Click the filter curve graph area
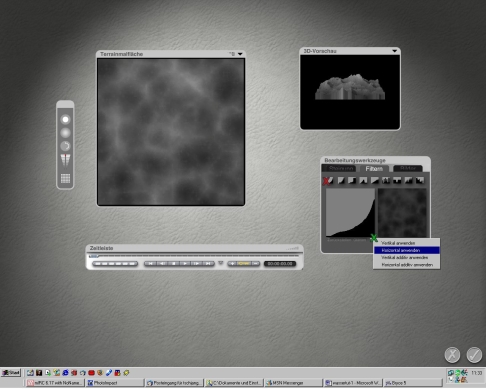This screenshot has width=486, height=389. (x=350, y=212)
